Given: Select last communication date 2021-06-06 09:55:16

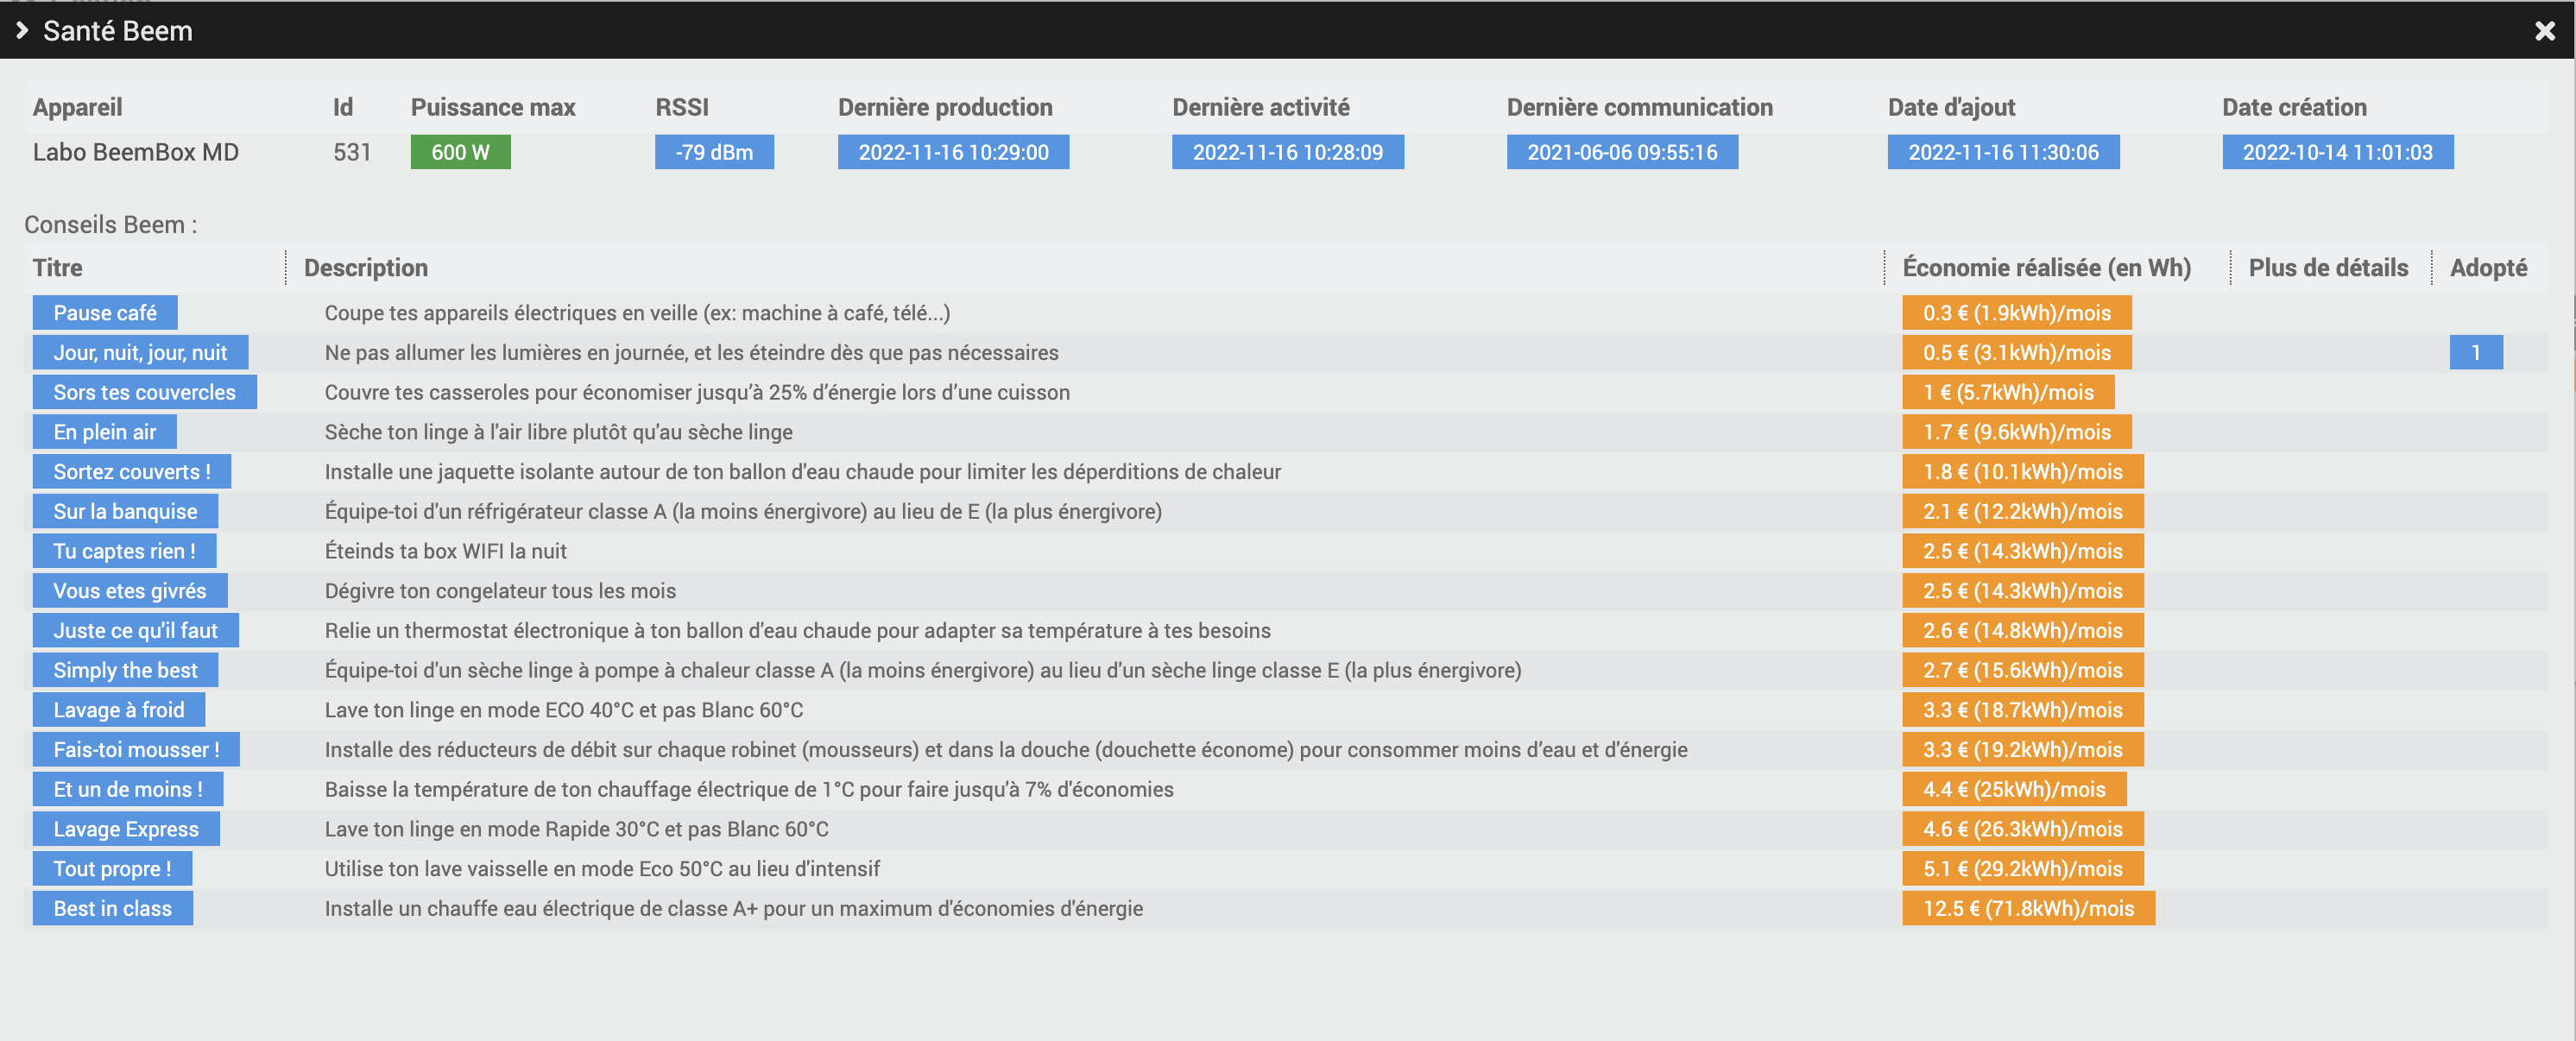Looking at the screenshot, I should coord(1622,152).
